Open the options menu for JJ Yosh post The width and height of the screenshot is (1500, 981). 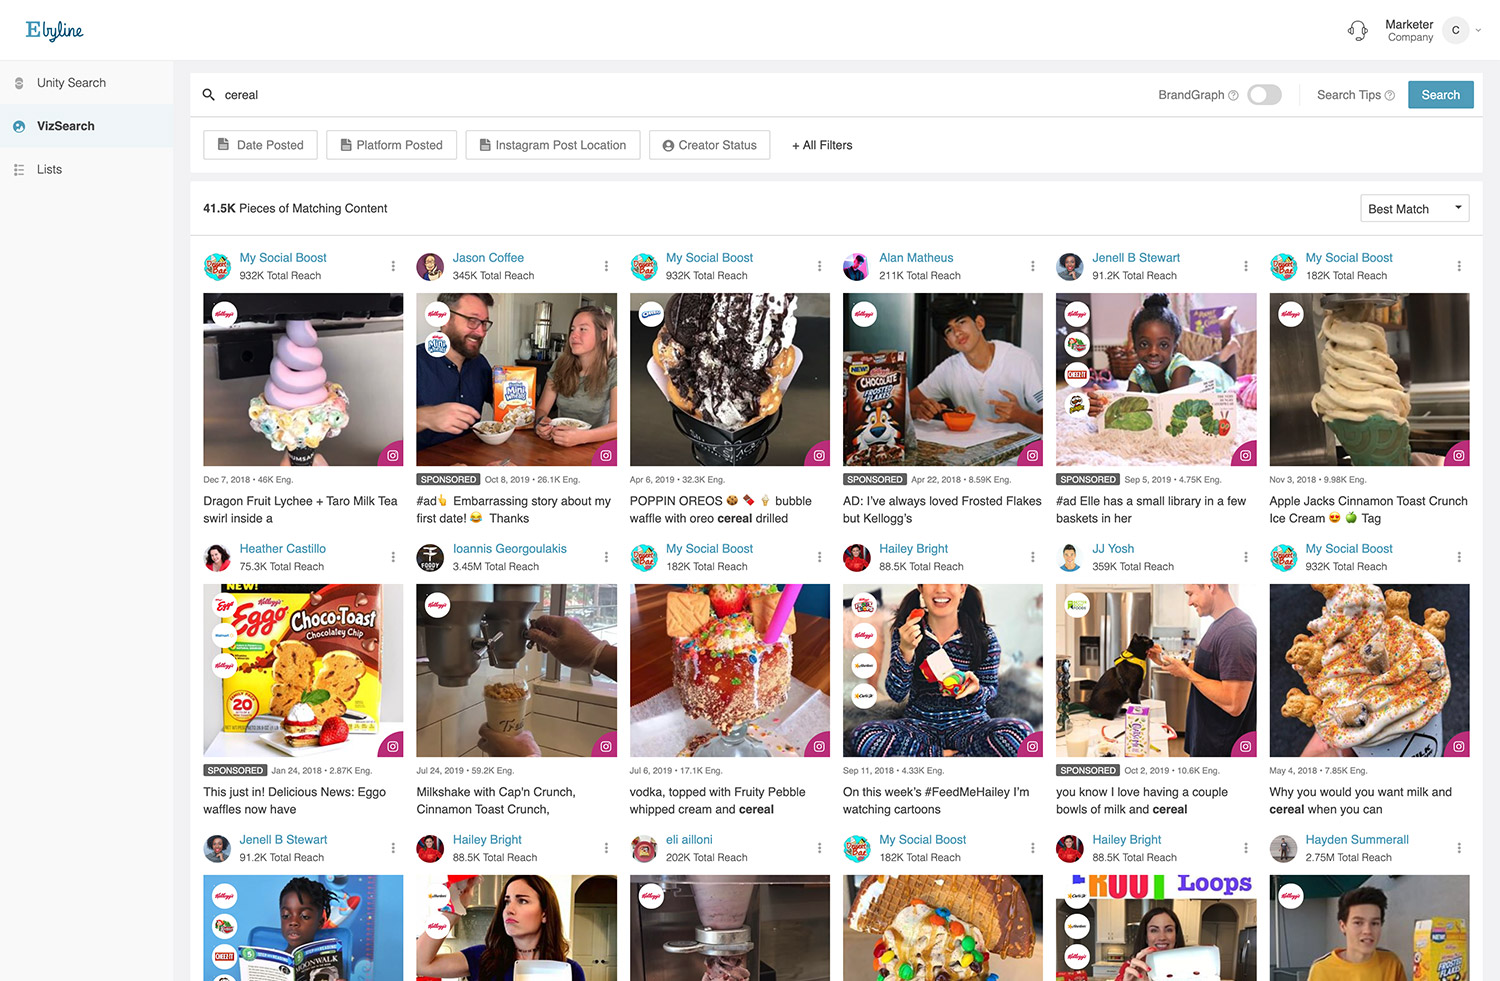(x=1246, y=557)
